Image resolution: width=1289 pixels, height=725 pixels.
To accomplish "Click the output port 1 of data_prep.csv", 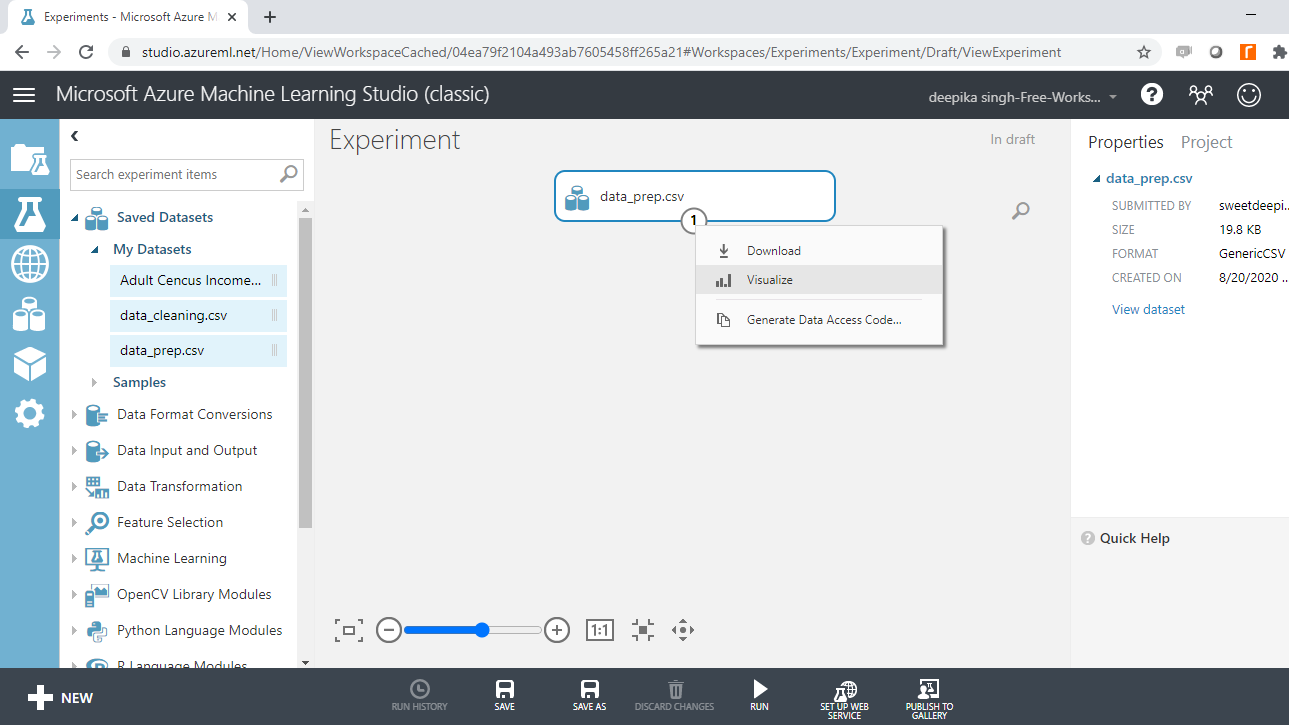I will pos(695,220).
